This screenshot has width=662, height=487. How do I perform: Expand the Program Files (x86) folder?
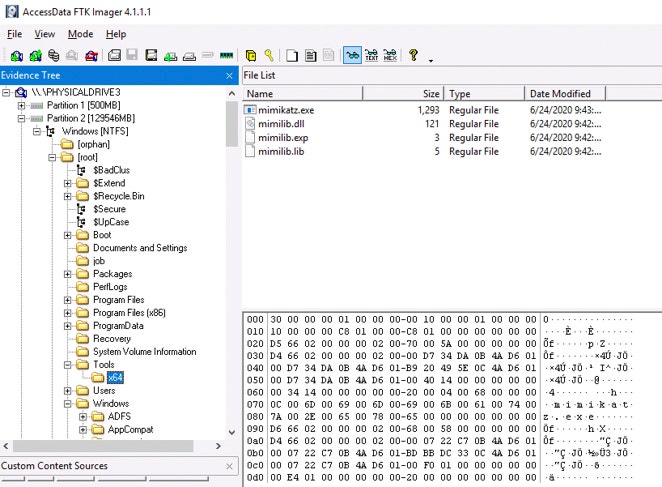coord(68,313)
